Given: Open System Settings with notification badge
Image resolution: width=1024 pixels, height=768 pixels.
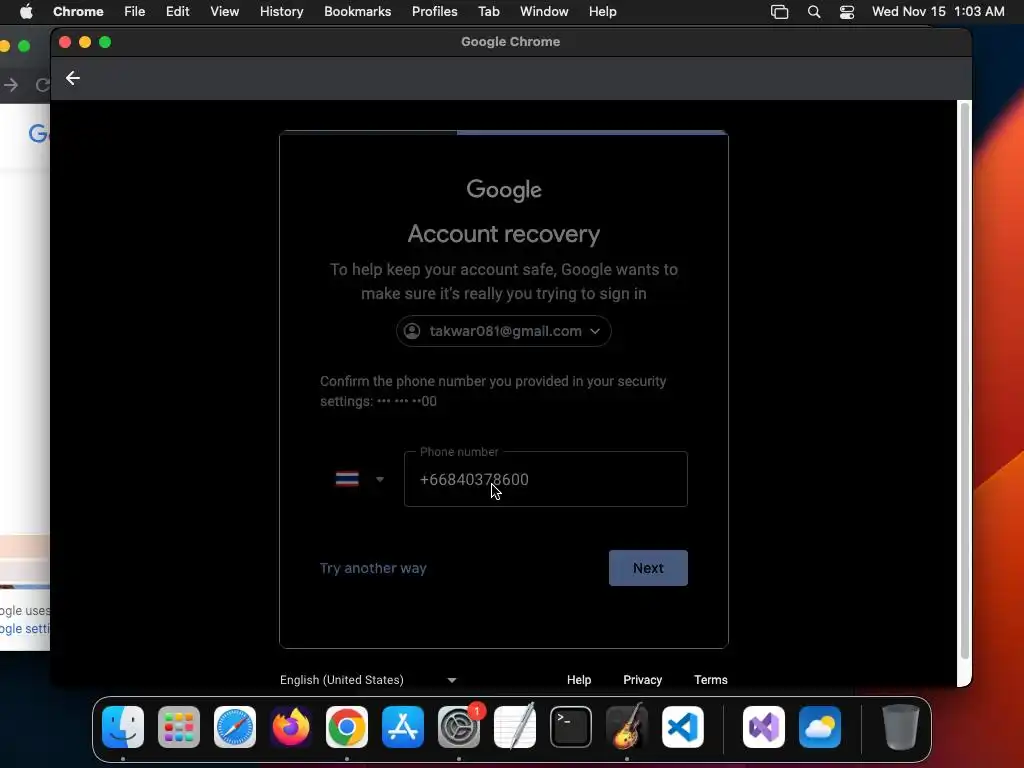Looking at the screenshot, I should (x=459, y=727).
